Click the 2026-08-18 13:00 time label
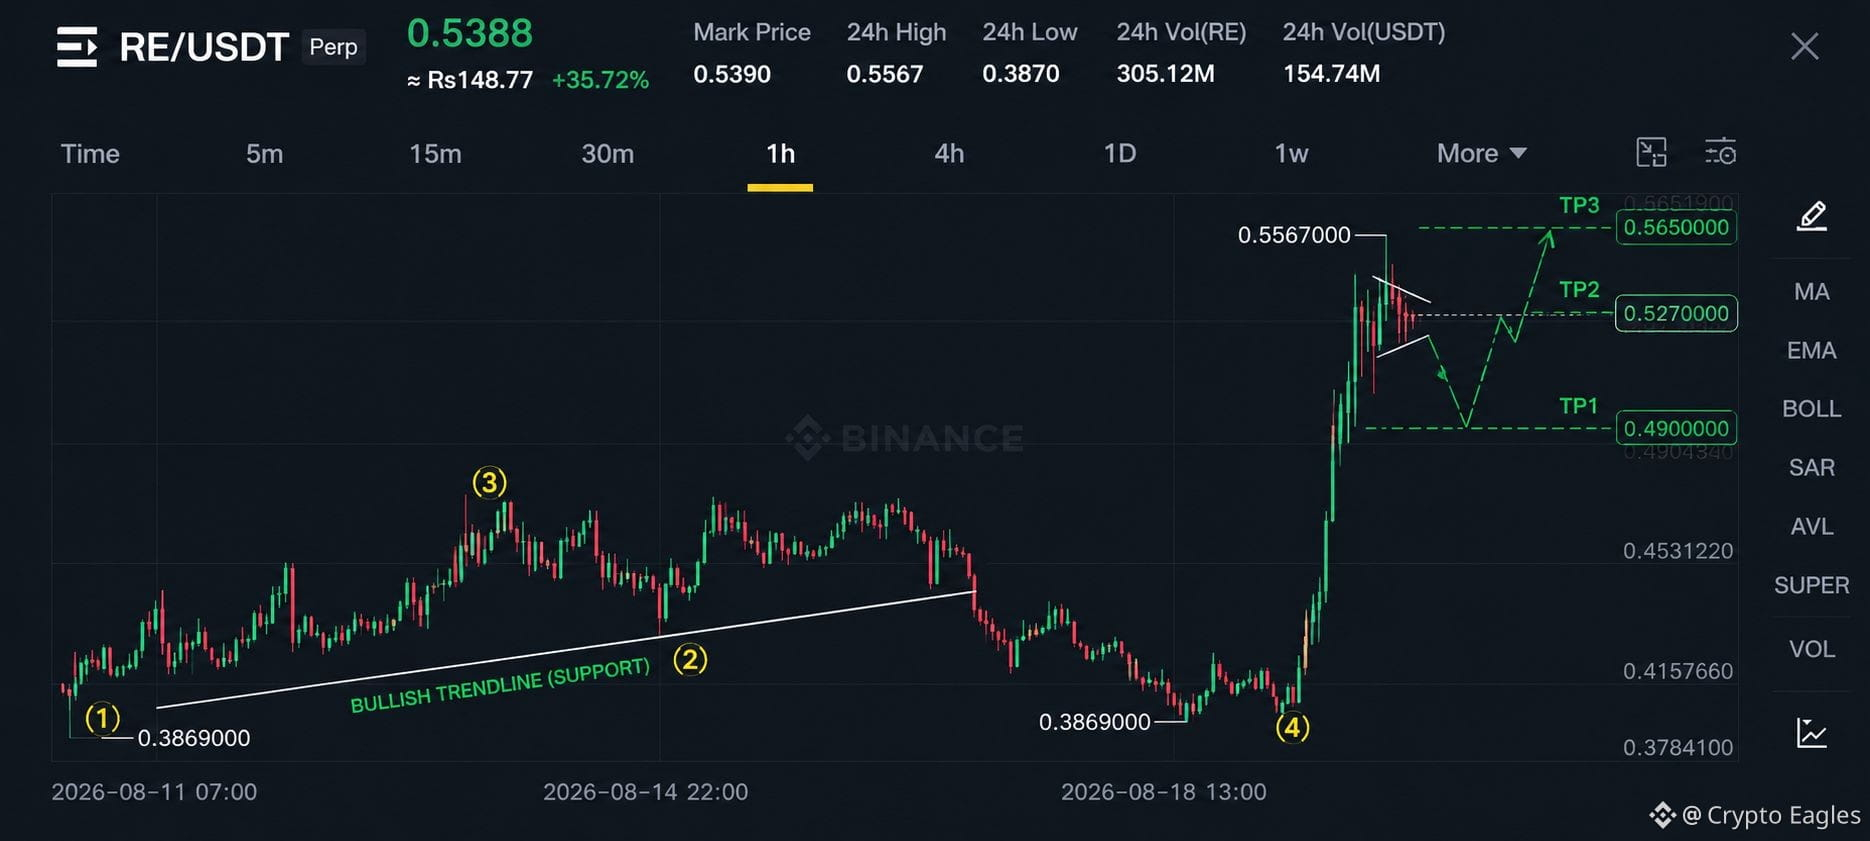The image size is (1870, 841). point(1163,792)
